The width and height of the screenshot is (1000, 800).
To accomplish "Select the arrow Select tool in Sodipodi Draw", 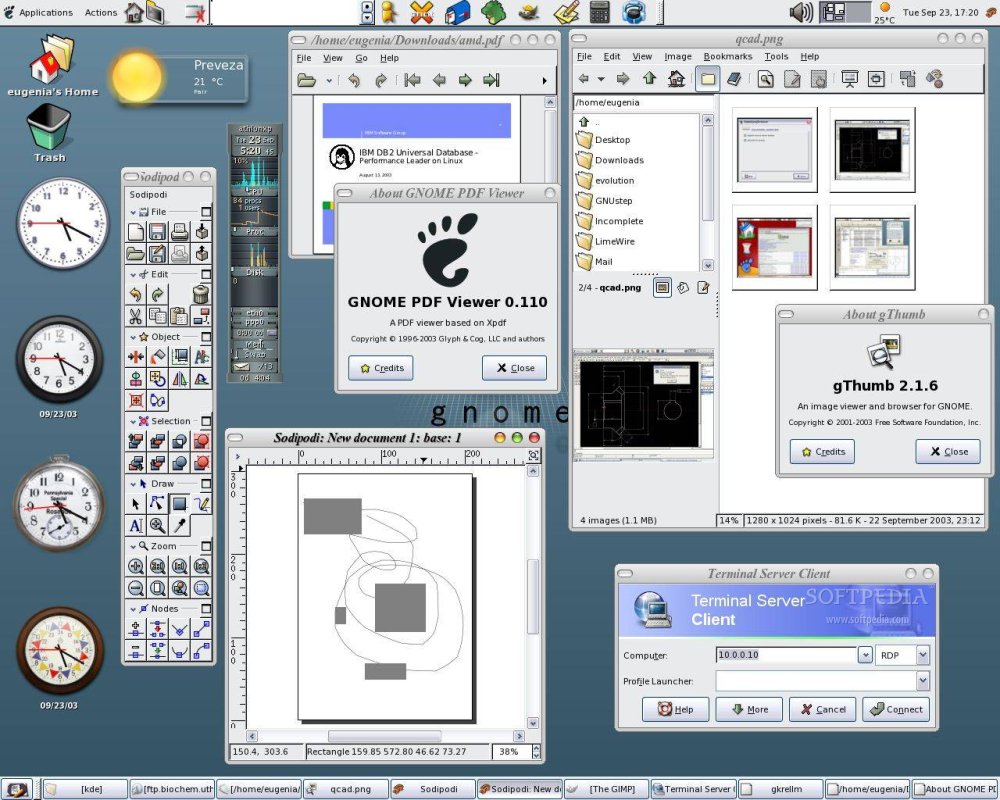I will pos(136,504).
